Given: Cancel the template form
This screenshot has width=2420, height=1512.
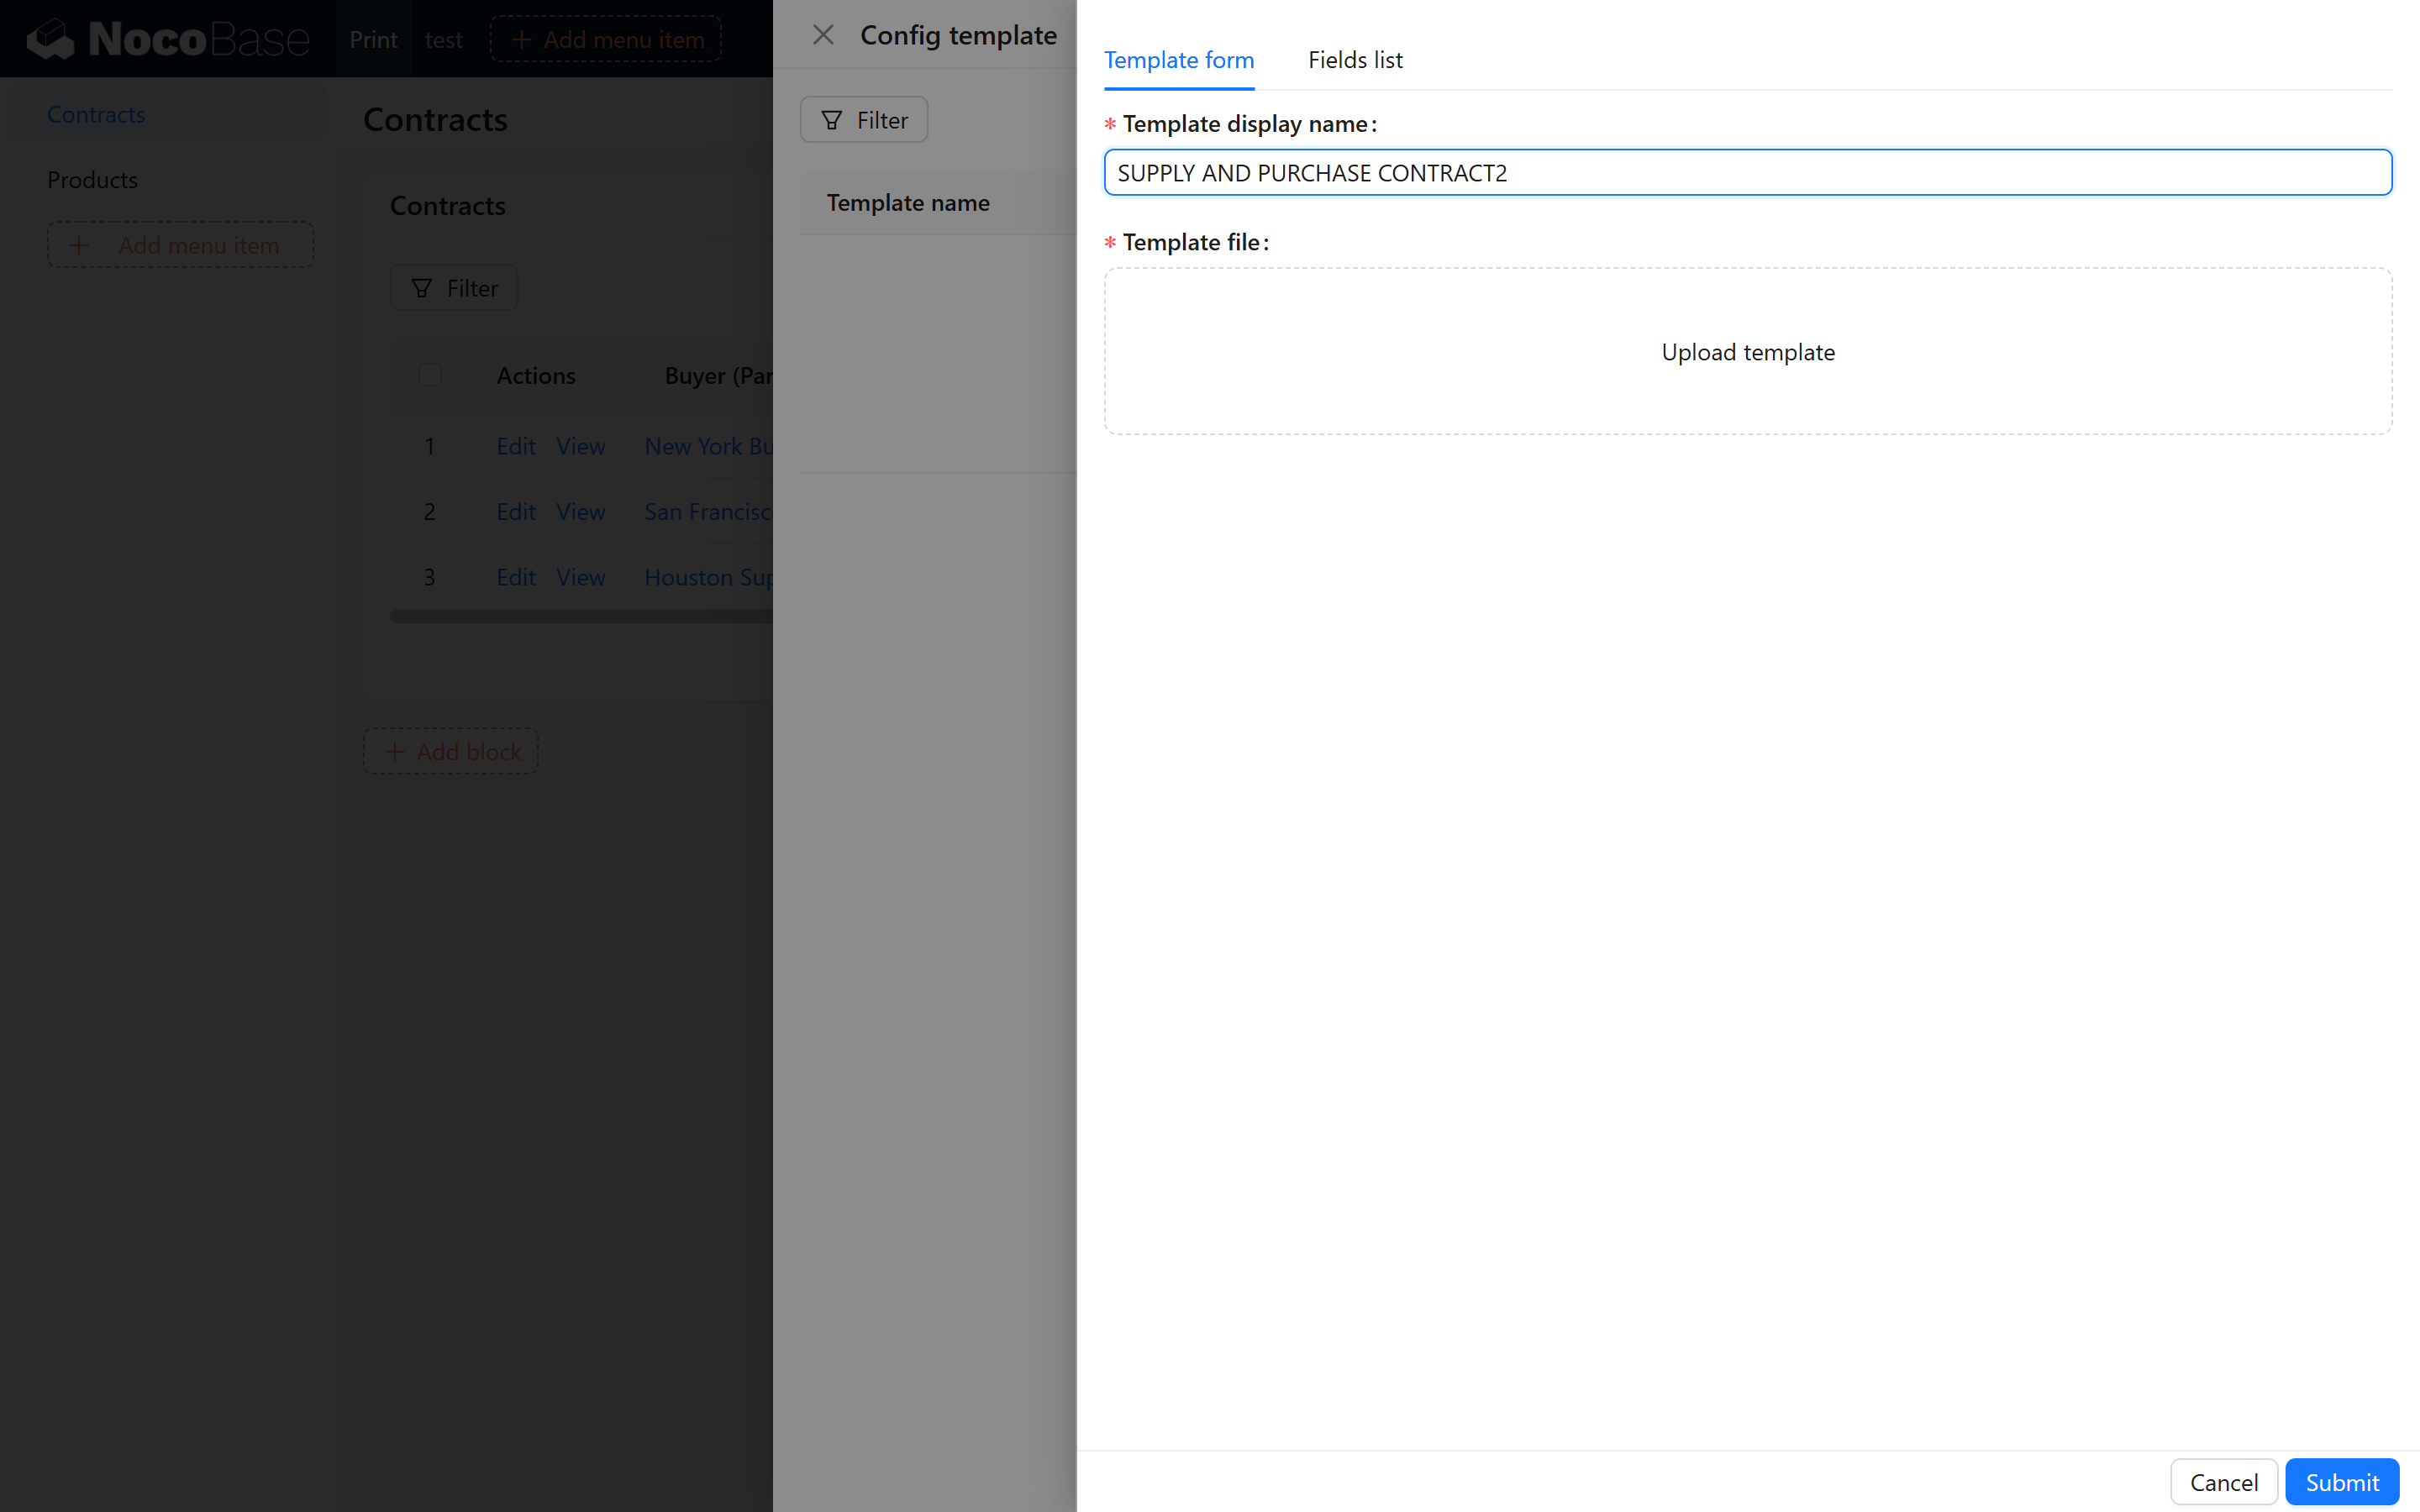Looking at the screenshot, I should click(x=2223, y=1481).
